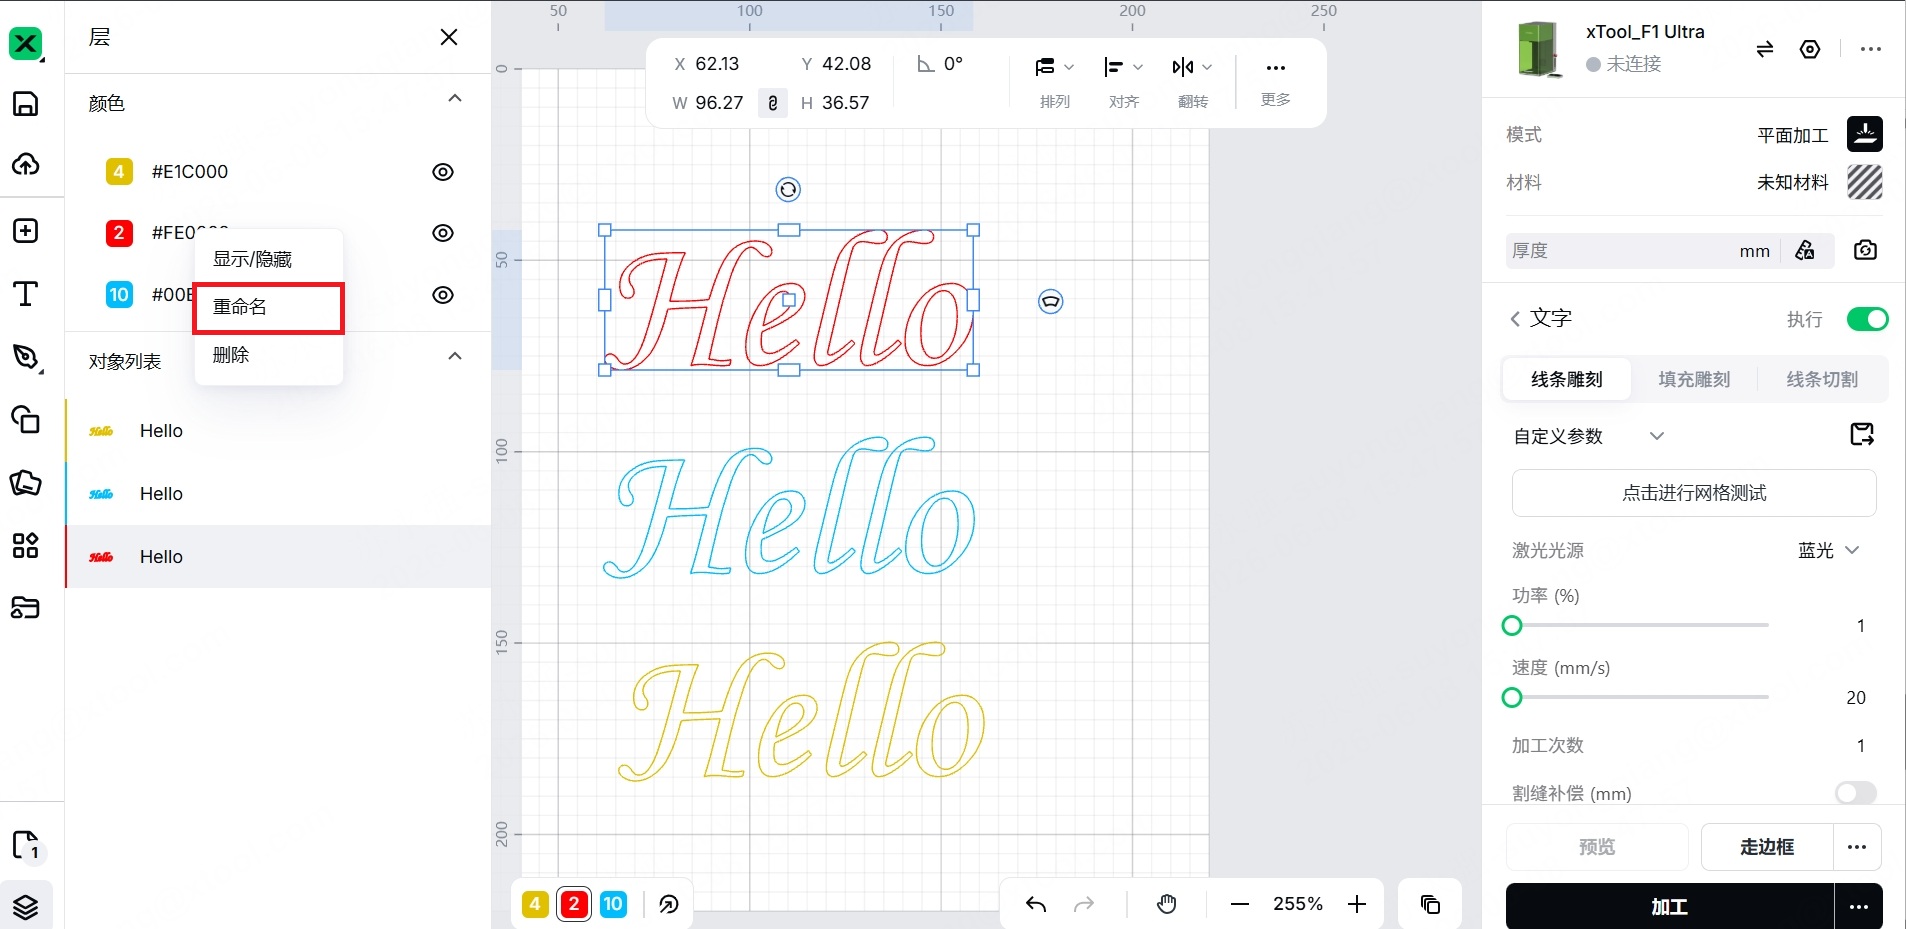The width and height of the screenshot is (1906, 929).
Task: Open more options next to 加工
Action: [x=1858, y=906]
